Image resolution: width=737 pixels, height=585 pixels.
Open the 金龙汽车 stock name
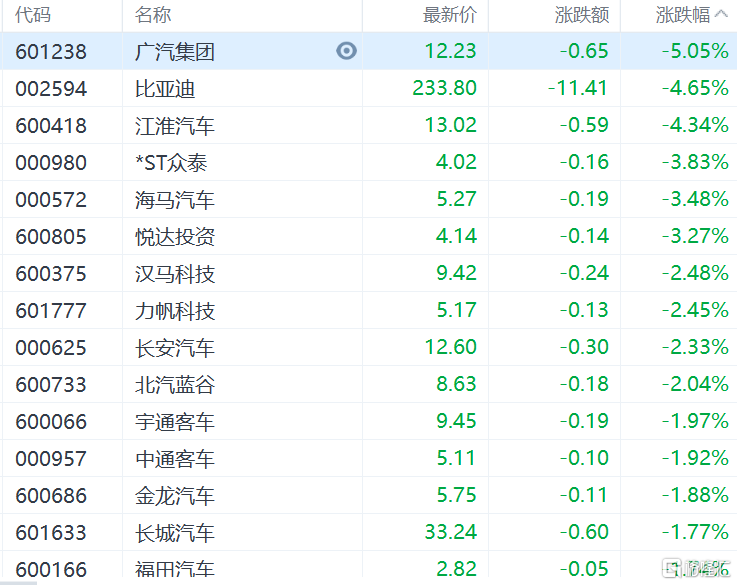(x=175, y=496)
